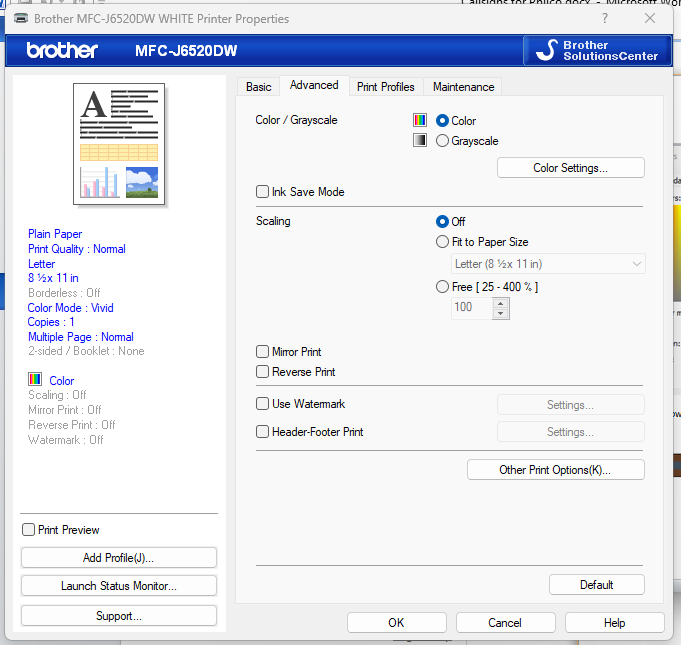This screenshot has height=645, width=681.
Task: Click '2-sided / Booklet : None' text
Action: 86,351
